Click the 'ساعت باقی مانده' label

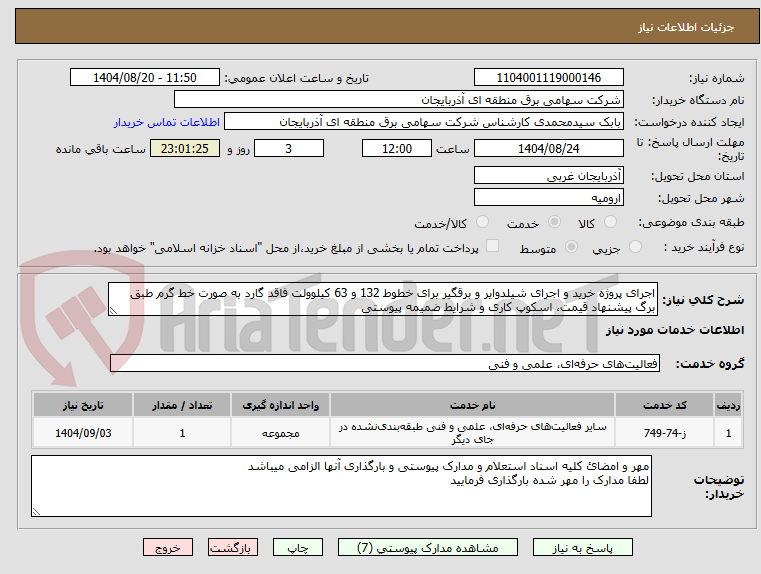click(x=100, y=149)
